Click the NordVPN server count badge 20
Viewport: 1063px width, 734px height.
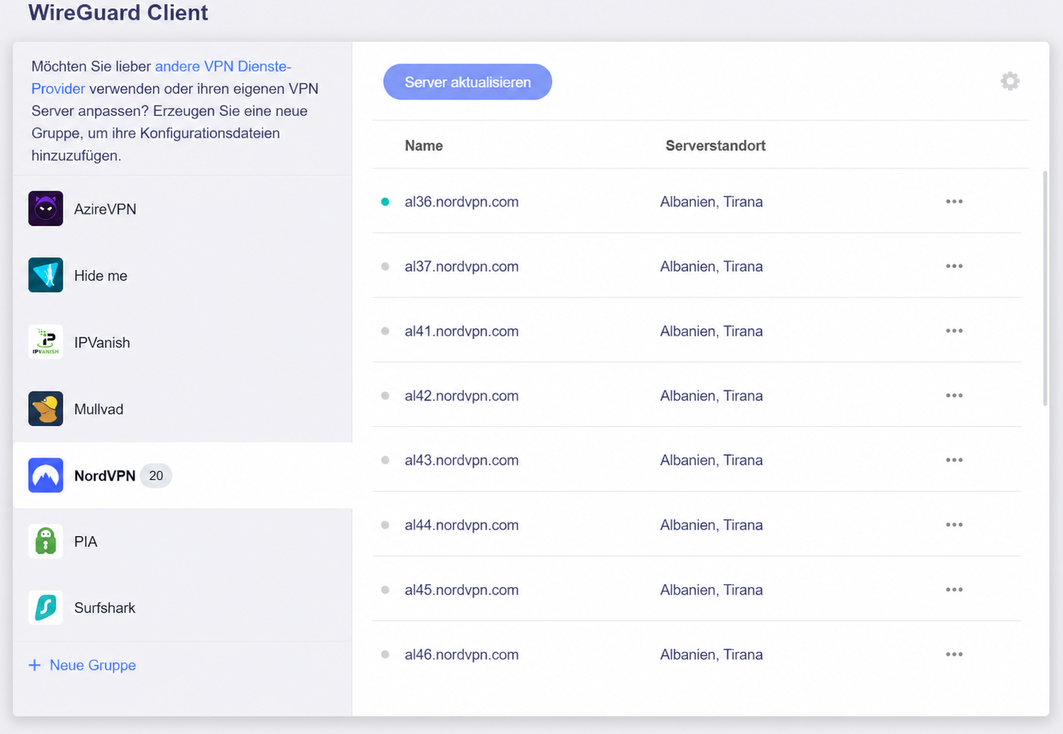(156, 476)
